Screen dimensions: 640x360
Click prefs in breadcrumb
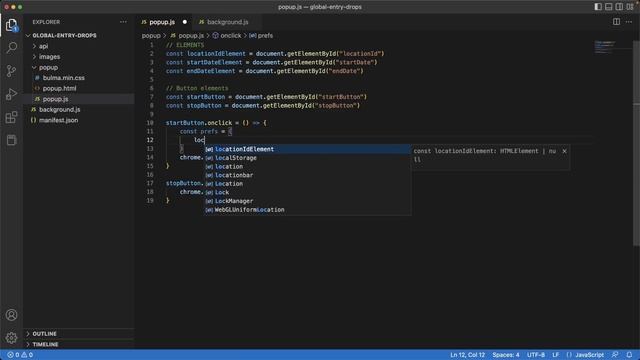coord(265,36)
